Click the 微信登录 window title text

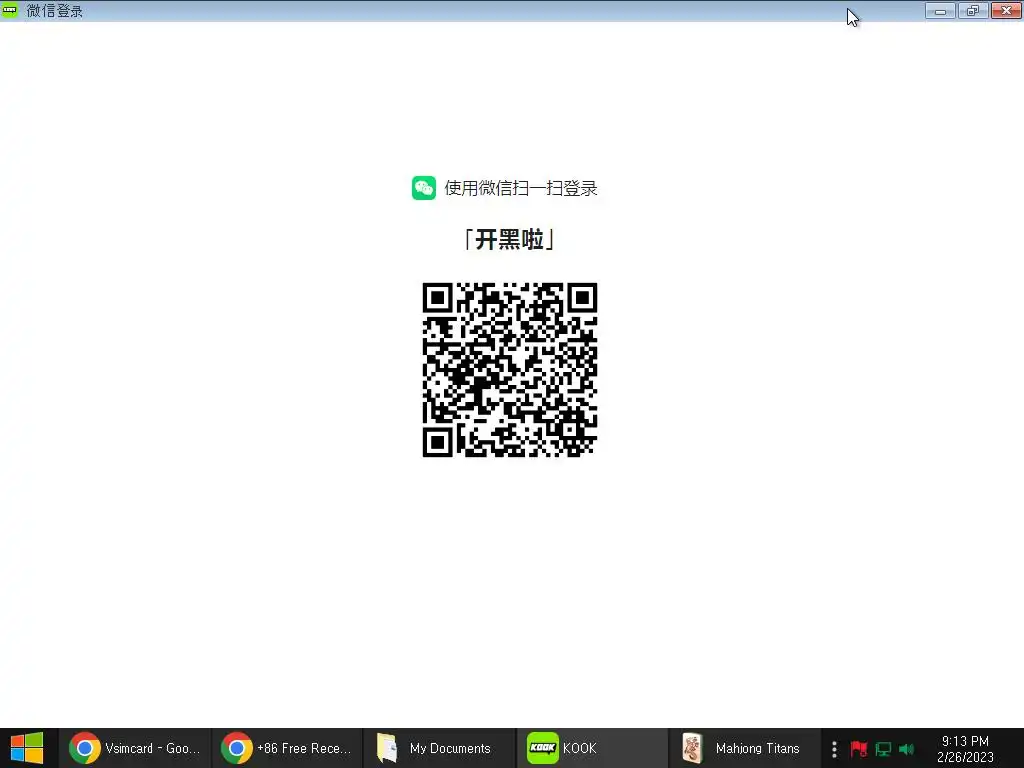click(x=55, y=10)
